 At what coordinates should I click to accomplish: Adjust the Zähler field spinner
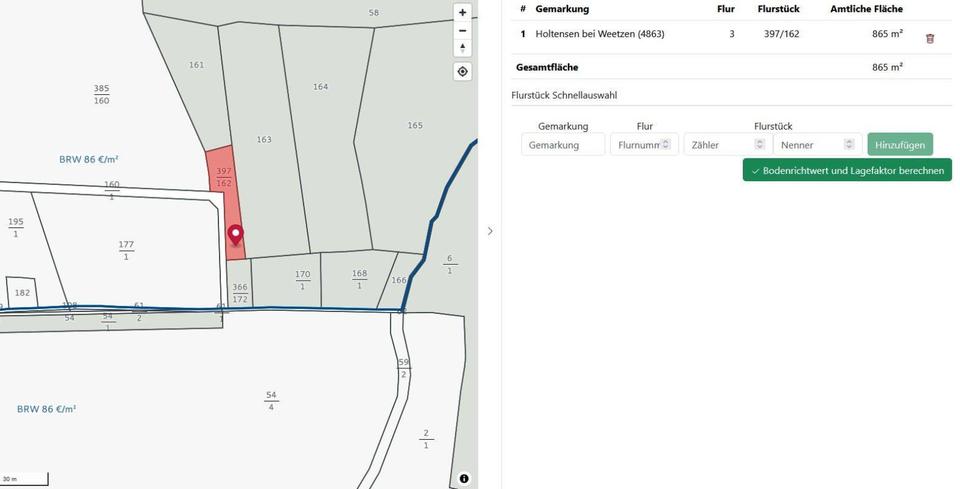tap(759, 144)
